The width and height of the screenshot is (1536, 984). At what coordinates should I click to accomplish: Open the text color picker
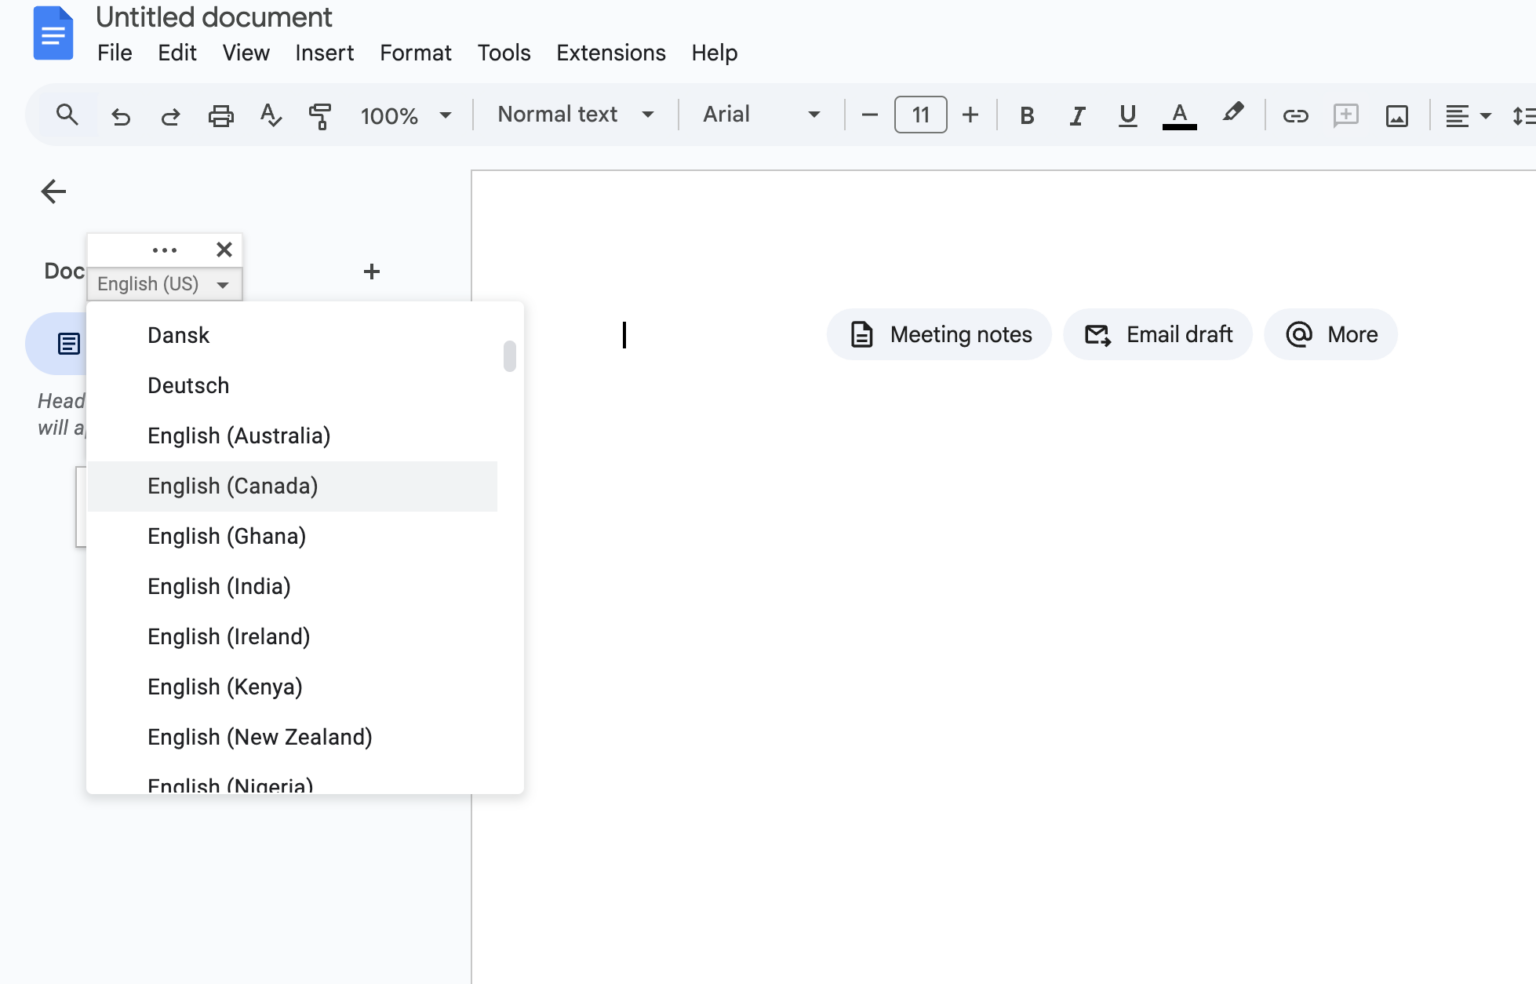click(1180, 115)
